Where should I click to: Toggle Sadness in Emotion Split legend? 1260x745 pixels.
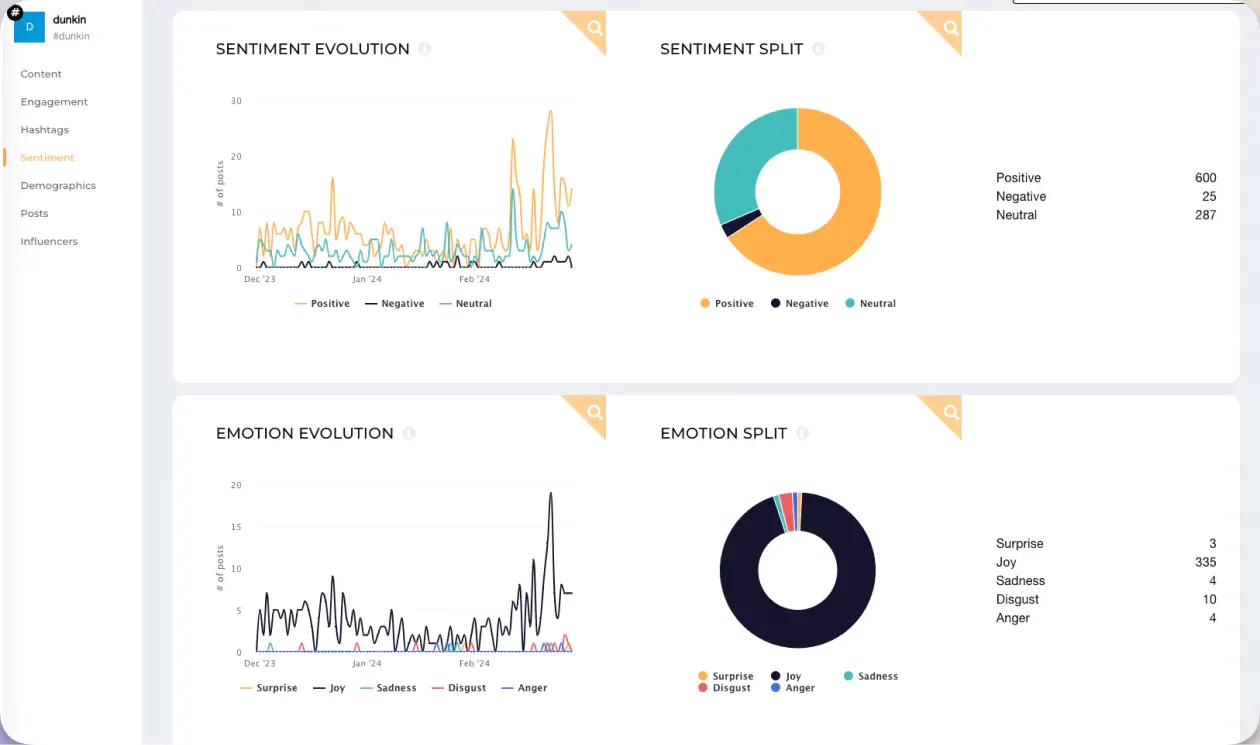point(871,676)
